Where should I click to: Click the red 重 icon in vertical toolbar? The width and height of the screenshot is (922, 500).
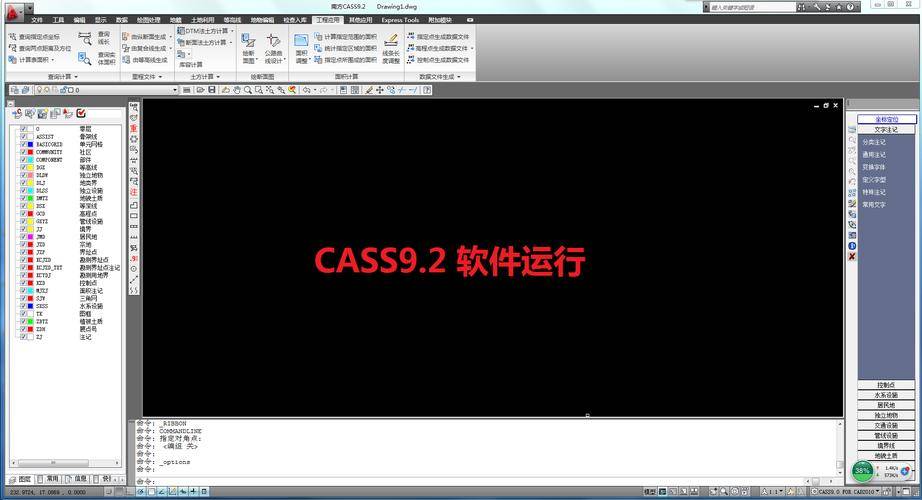(134, 128)
